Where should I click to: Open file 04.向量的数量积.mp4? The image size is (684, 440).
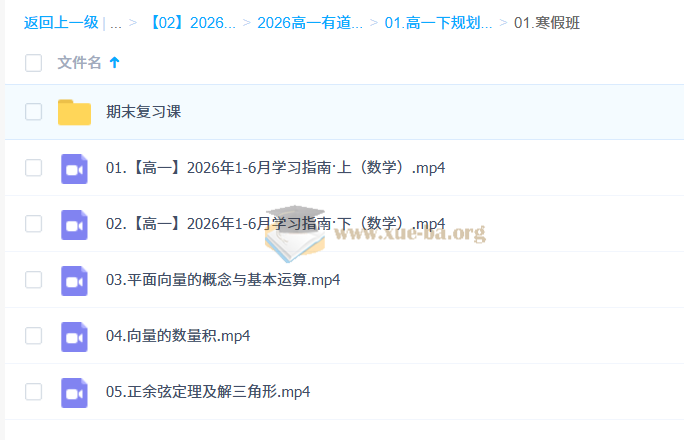click(178, 336)
